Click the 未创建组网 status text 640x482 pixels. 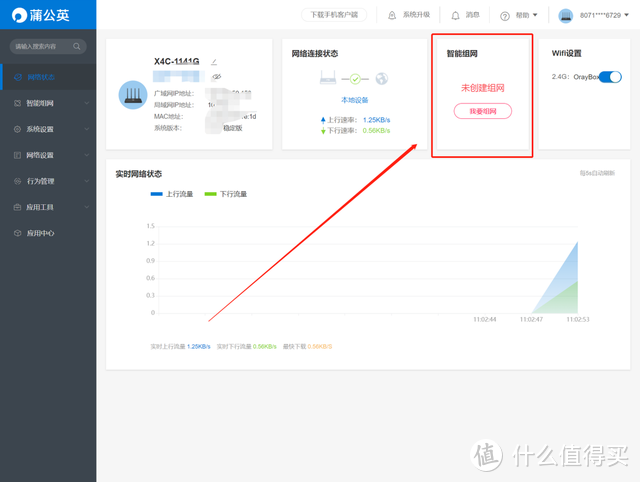[482, 88]
